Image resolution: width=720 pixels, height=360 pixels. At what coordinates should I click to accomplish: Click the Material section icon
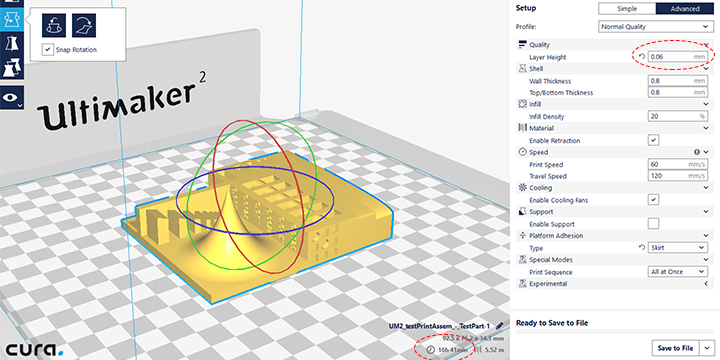point(522,128)
